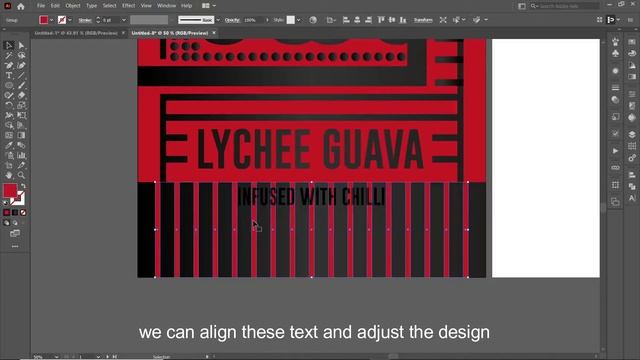This screenshot has width=640, height=360.
Task: Click Horizontal Align Center button
Action: pyautogui.click(x=357, y=20)
